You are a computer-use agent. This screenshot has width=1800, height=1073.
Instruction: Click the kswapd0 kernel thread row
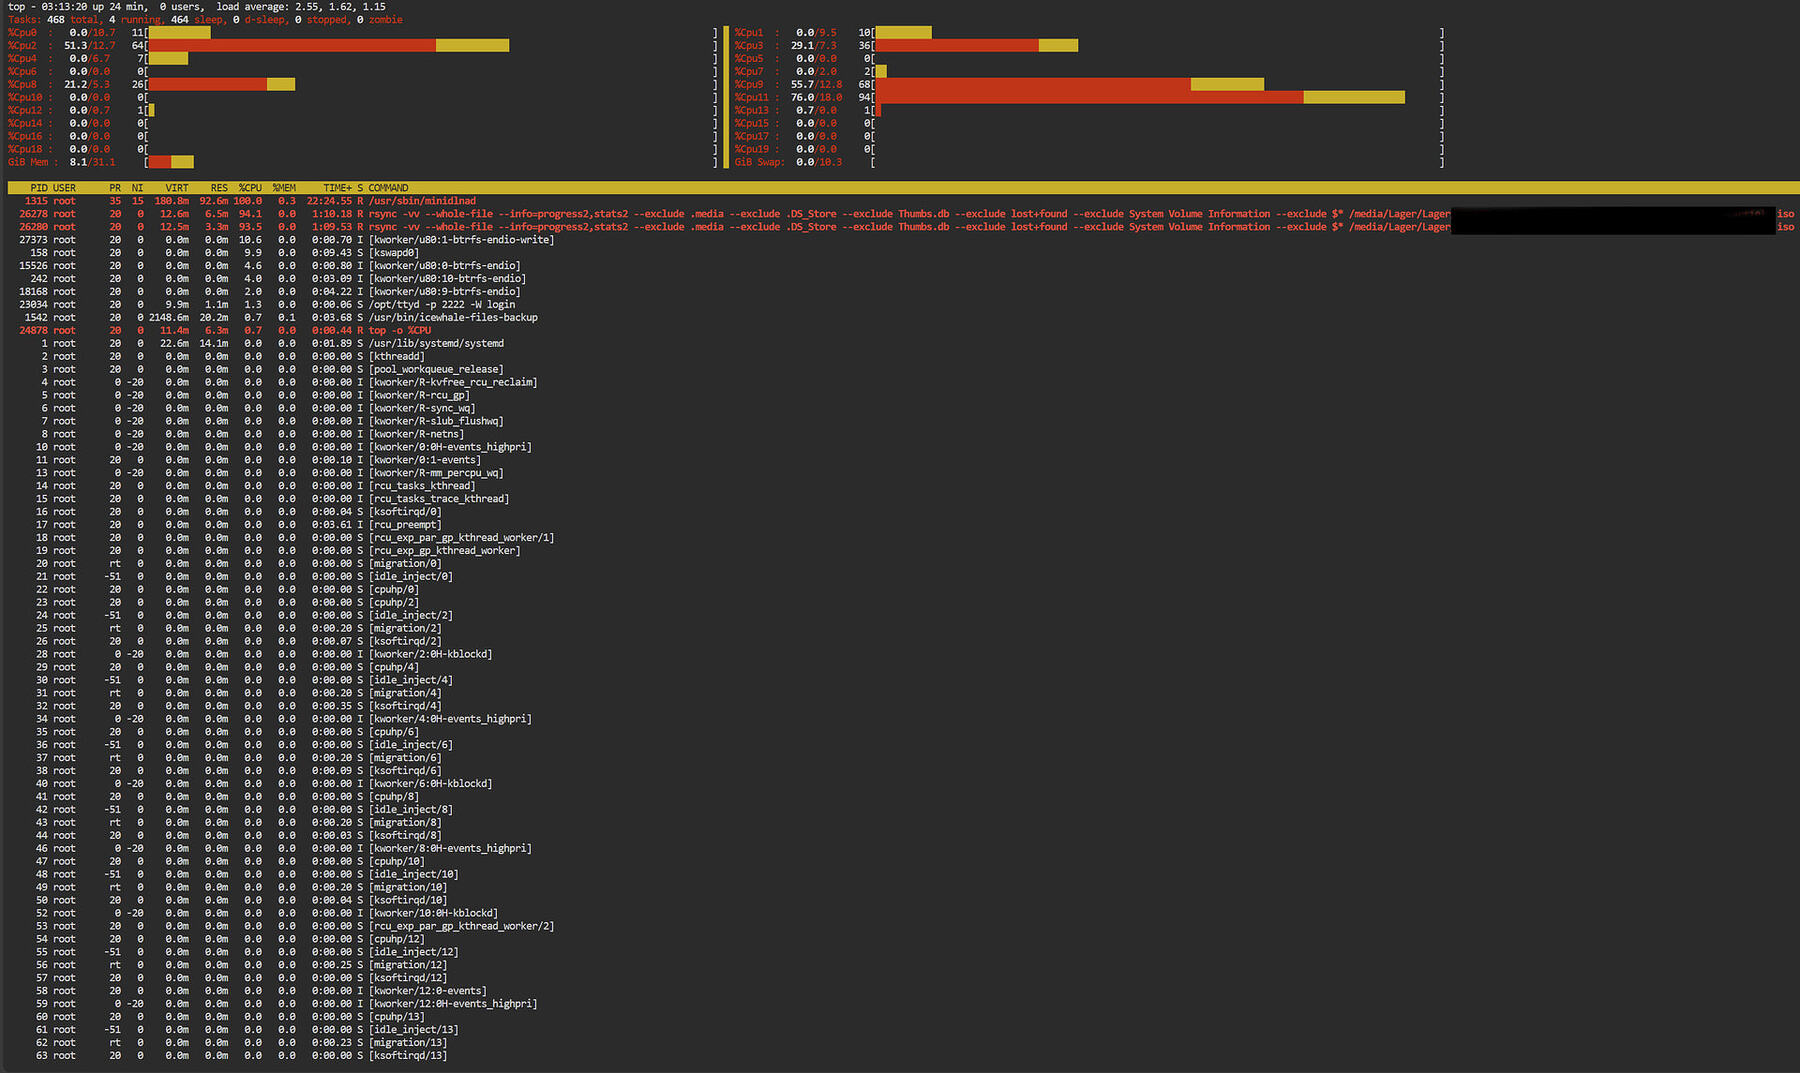394,253
